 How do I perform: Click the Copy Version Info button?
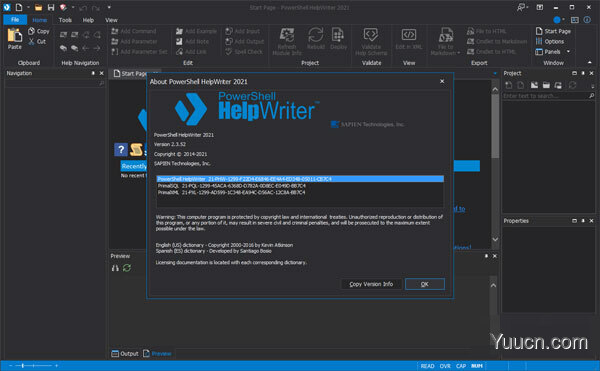tap(371, 284)
